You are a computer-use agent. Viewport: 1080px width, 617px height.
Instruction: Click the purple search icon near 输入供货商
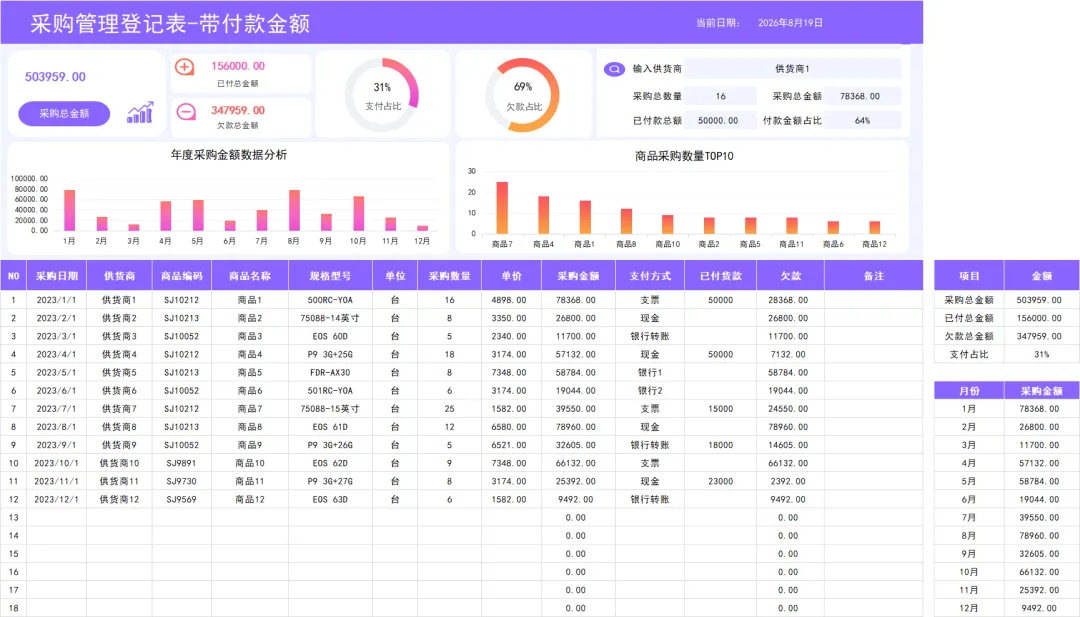[614, 69]
